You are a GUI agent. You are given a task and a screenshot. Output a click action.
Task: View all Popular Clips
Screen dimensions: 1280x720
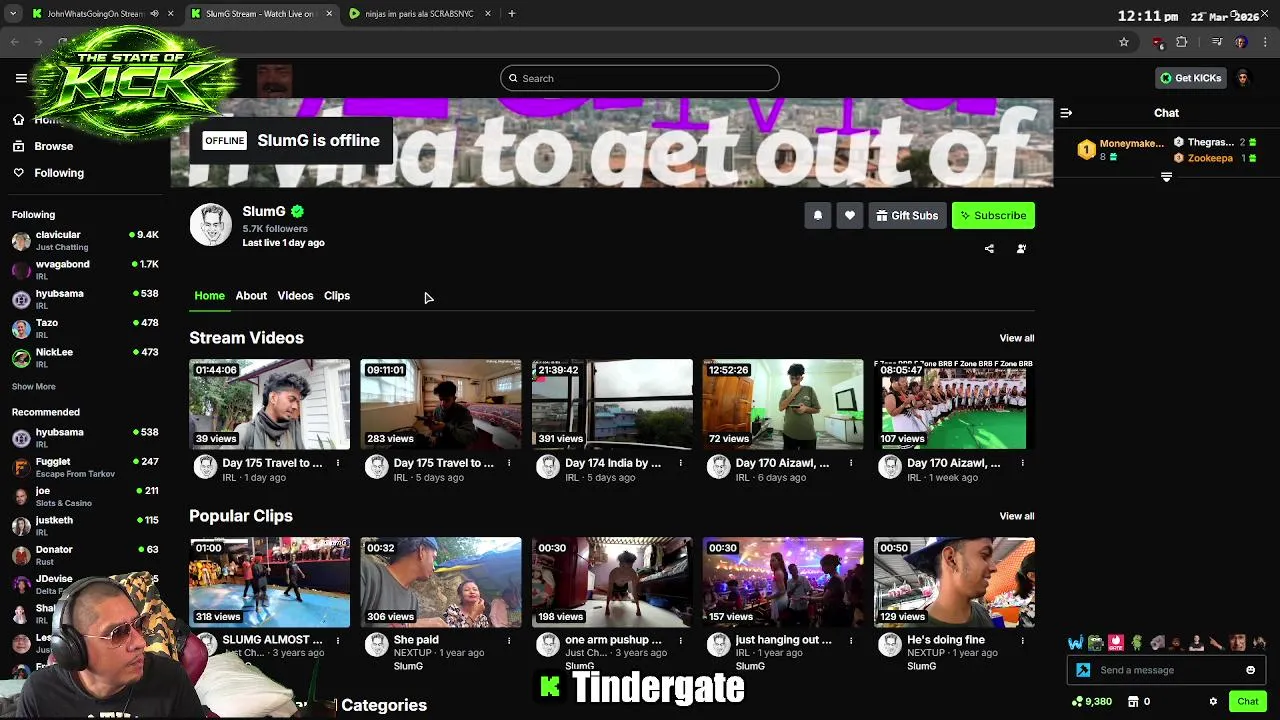(1016, 516)
